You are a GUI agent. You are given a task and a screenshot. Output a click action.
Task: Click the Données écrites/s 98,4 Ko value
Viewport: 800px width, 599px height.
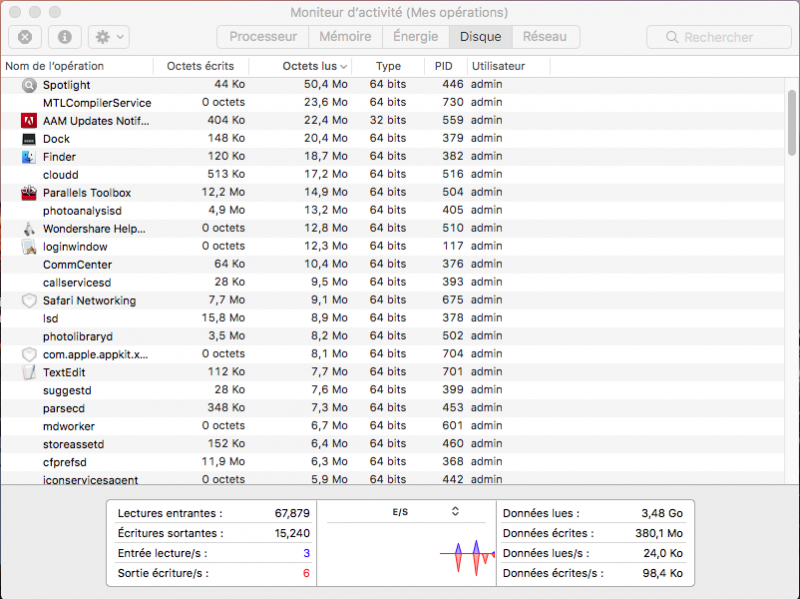click(662, 572)
